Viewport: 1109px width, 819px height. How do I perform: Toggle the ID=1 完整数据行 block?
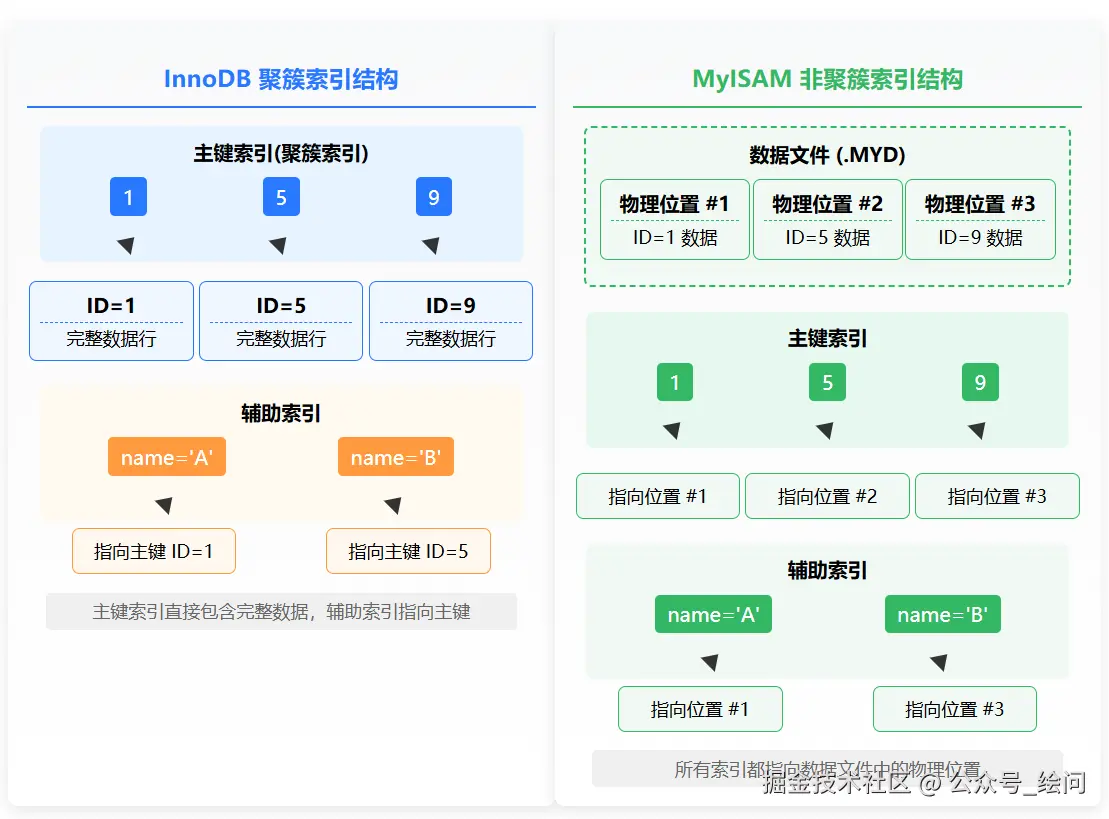[x=111, y=320]
